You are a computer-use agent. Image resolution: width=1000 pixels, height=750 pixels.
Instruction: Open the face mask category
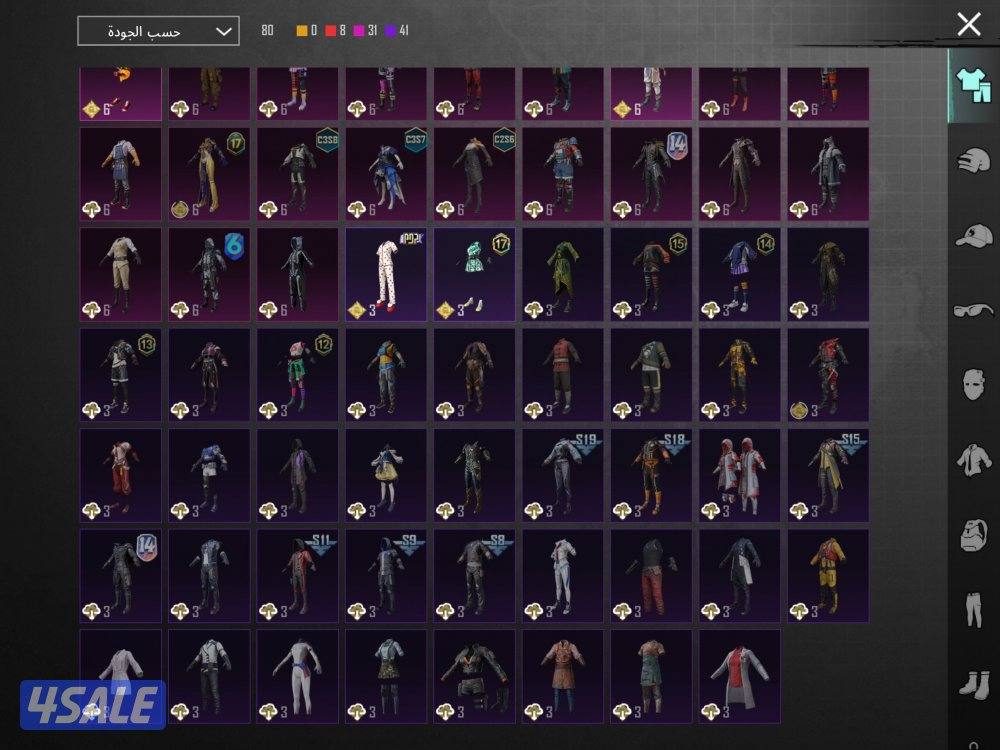pos(972,384)
